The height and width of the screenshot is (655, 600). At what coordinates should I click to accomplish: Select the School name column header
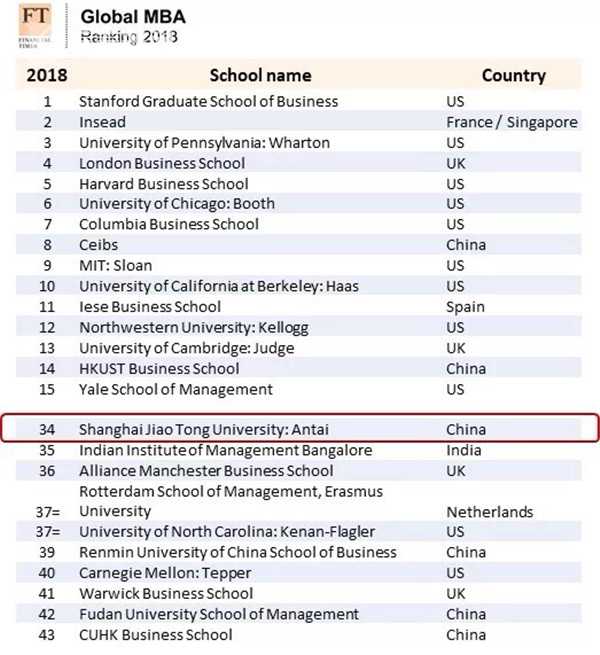(260, 76)
